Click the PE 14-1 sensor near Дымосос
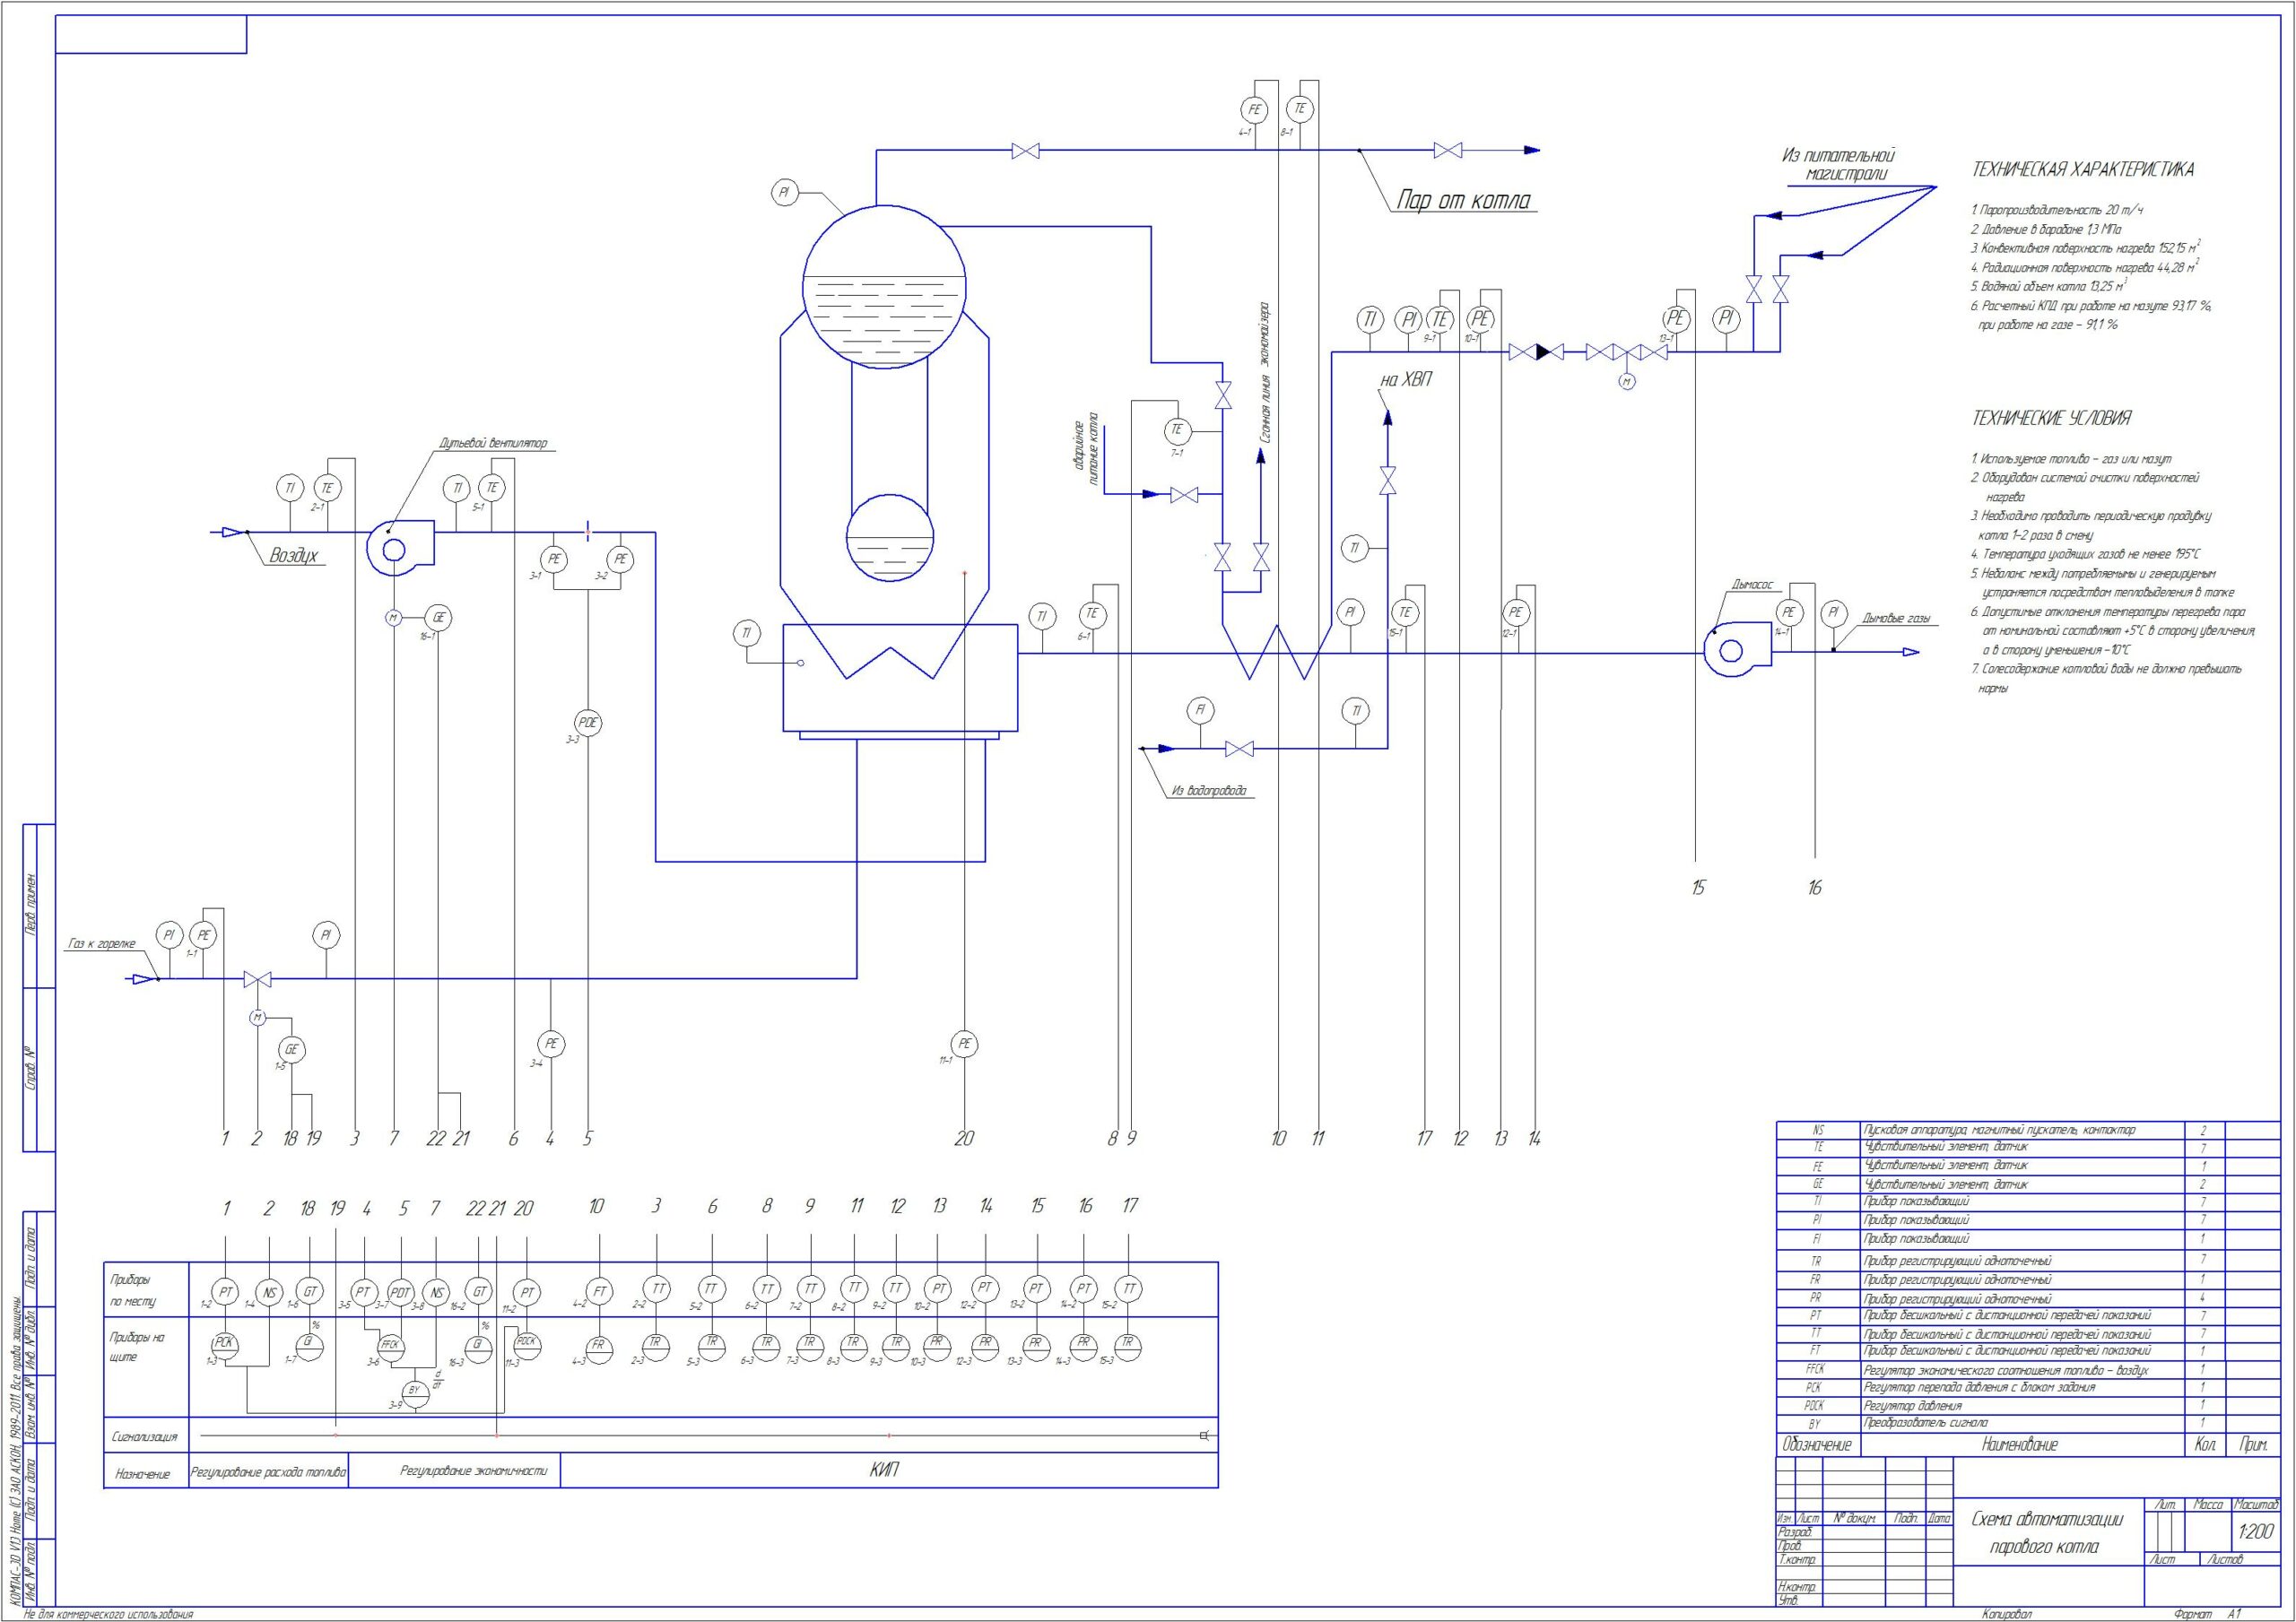Viewport: 2296px width, 1622px height. [1788, 612]
